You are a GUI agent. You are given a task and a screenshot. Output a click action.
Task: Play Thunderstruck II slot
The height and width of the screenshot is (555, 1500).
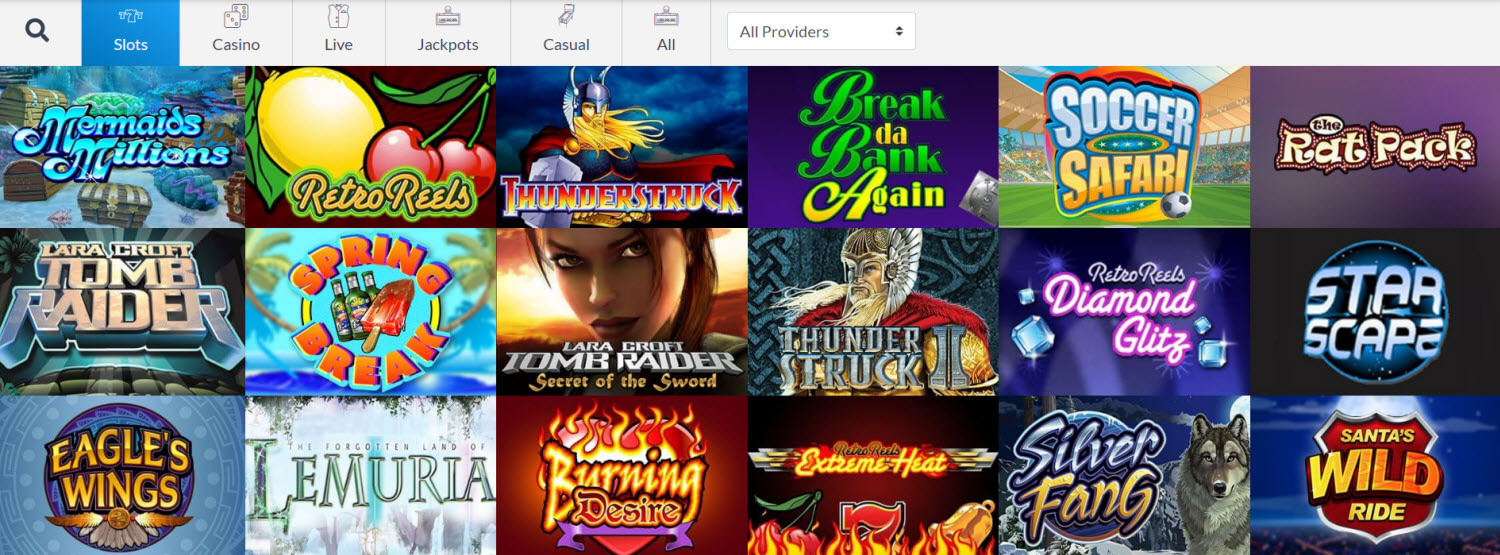coord(873,312)
